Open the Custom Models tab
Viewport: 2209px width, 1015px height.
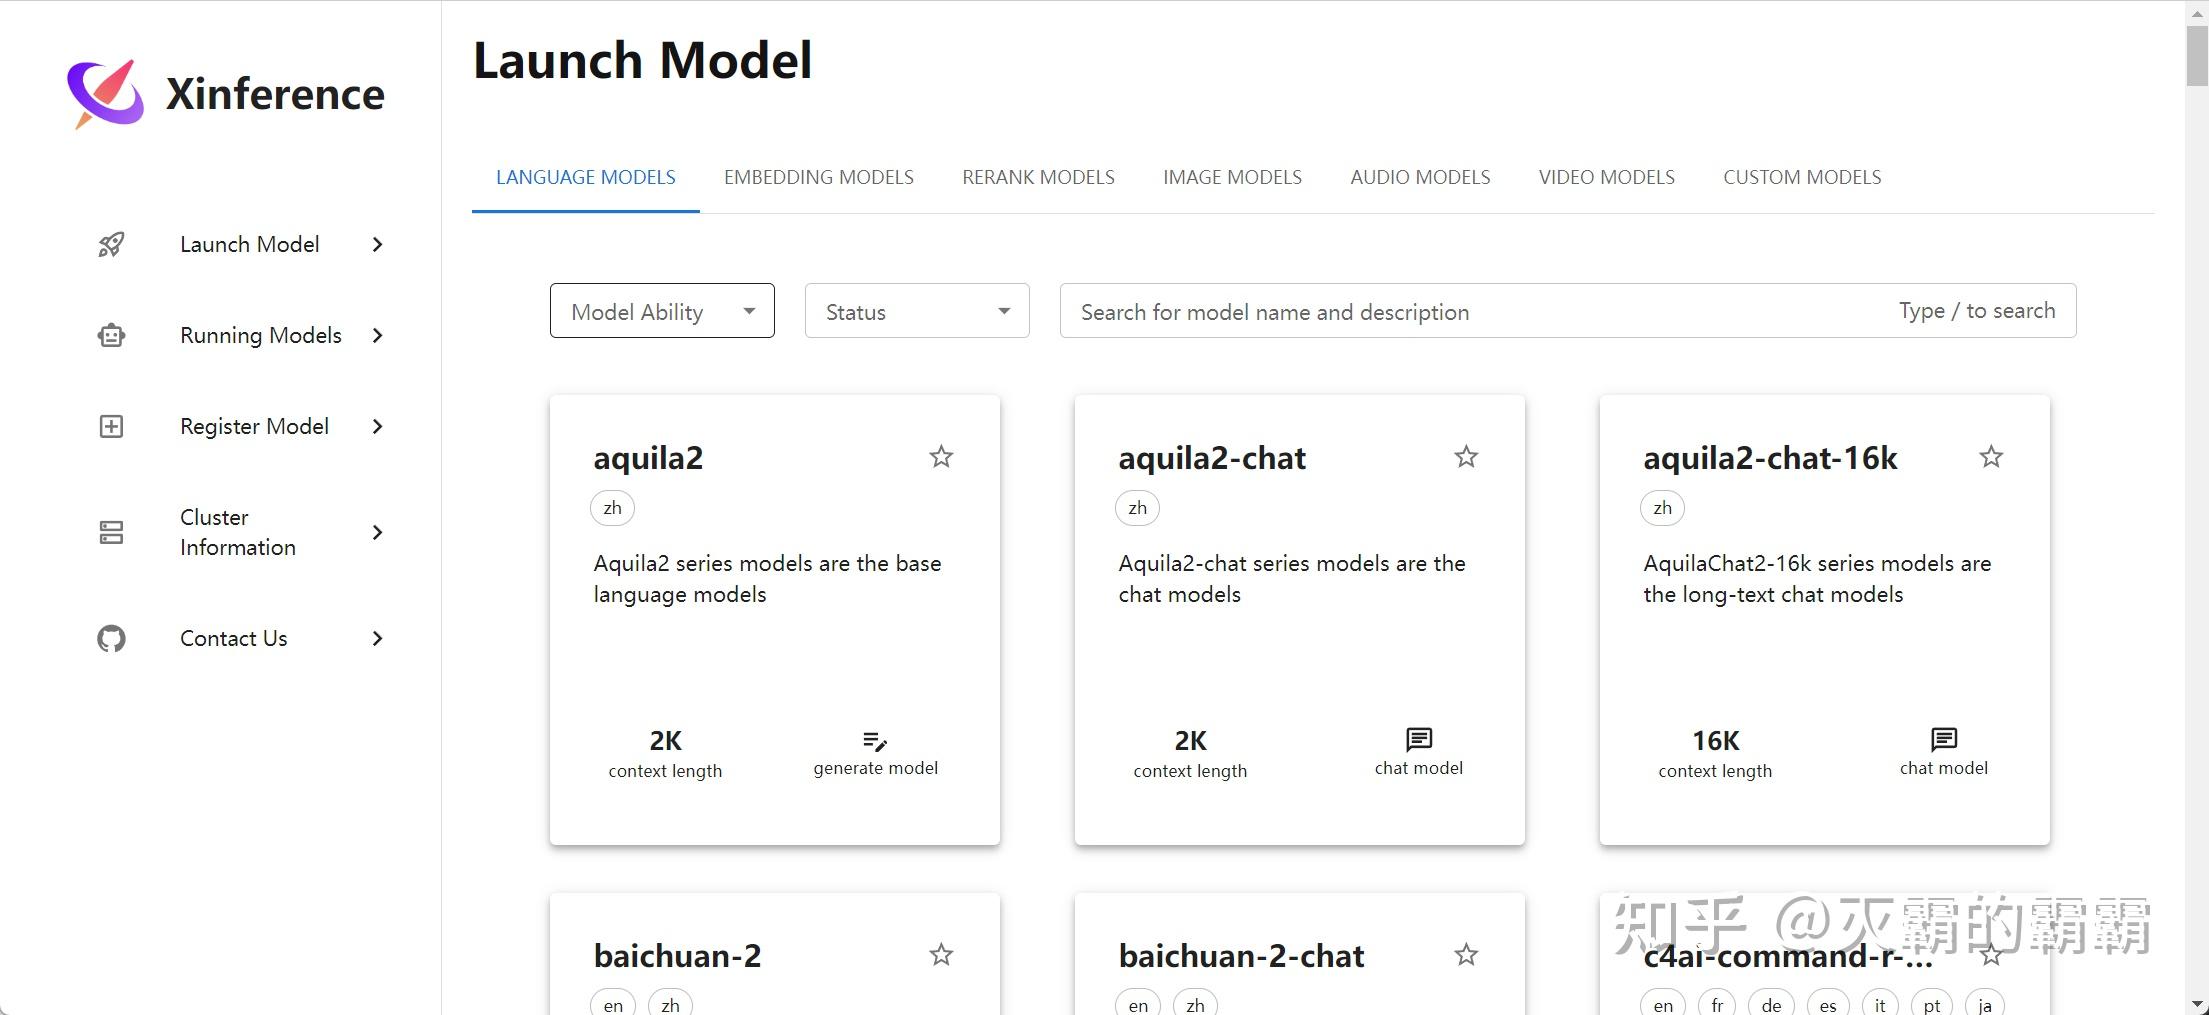[x=1802, y=177]
